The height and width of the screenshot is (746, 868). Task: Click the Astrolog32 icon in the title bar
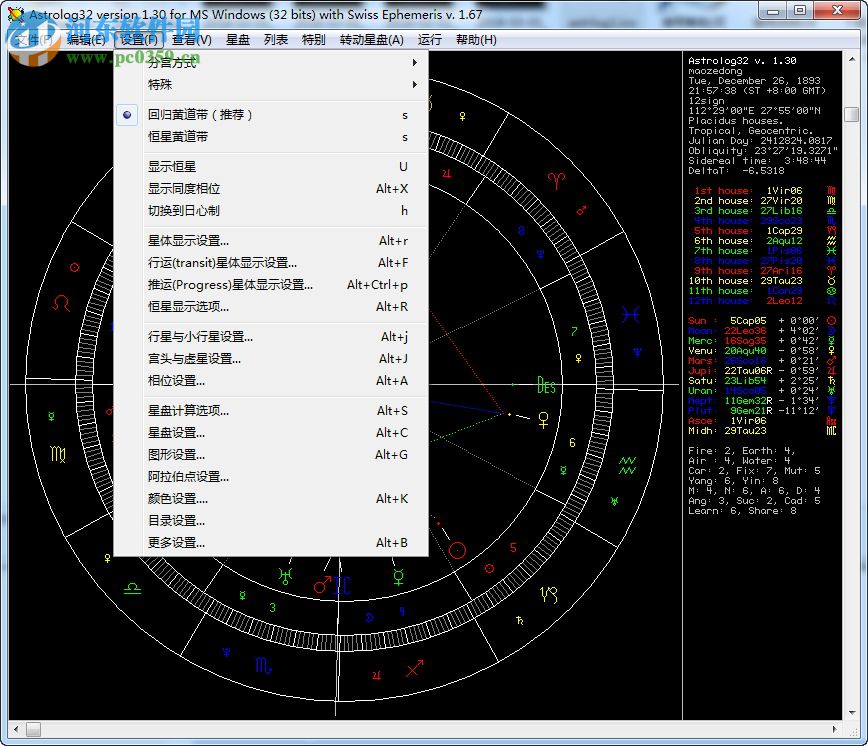[16, 11]
